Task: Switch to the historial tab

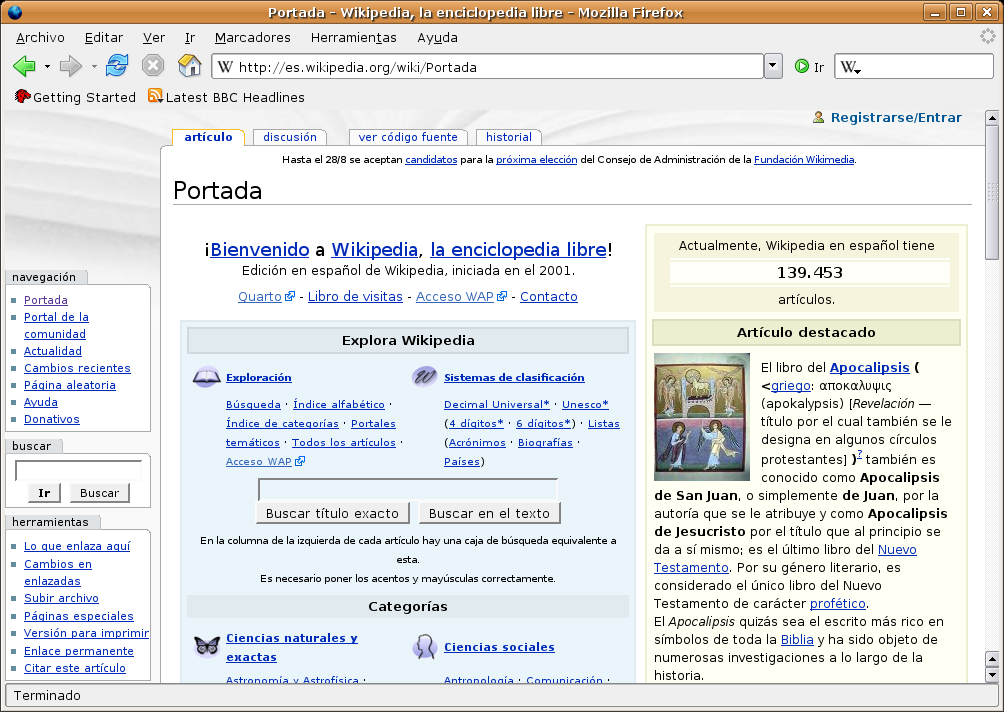Action: pyautogui.click(x=508, y=137)
